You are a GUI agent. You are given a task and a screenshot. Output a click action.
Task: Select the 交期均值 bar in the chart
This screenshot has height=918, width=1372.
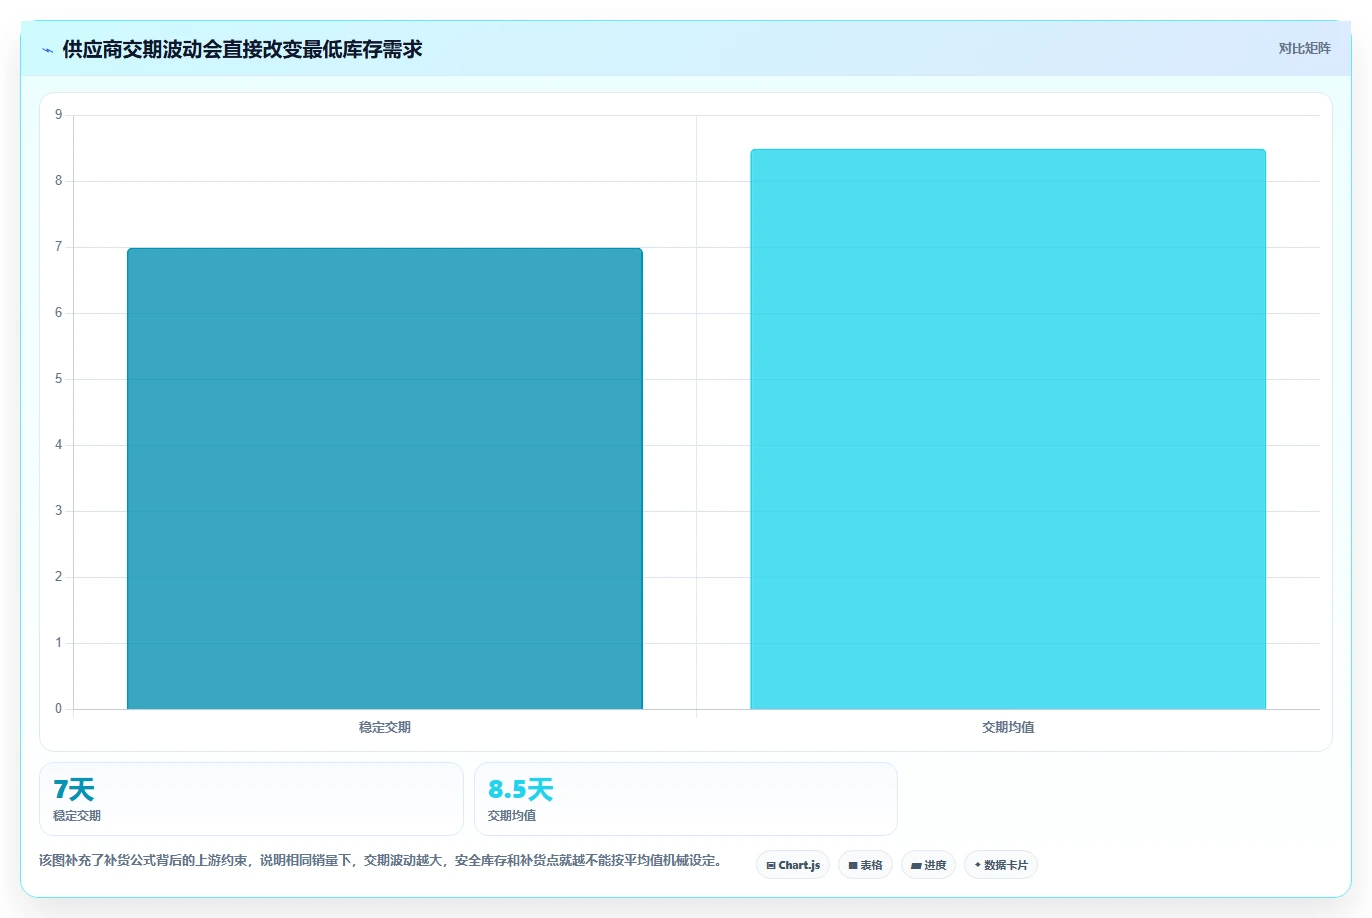(x=1008, y=429)
